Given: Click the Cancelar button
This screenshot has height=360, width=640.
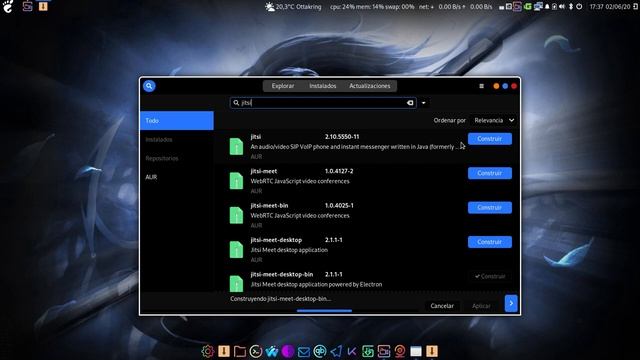Looking at the screenshot, I should tap(442, 306).
